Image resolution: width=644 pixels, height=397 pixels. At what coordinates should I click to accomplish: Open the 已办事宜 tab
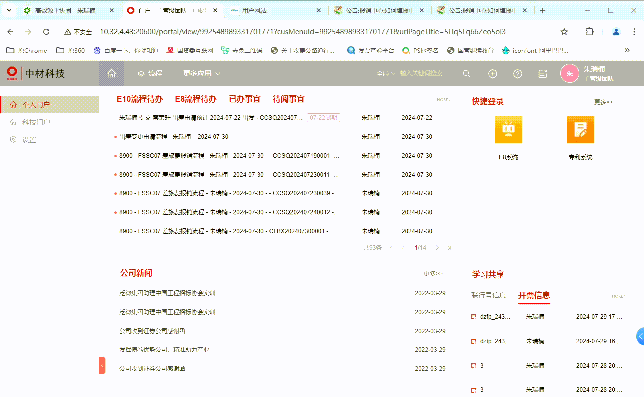[x=244, y=99]
